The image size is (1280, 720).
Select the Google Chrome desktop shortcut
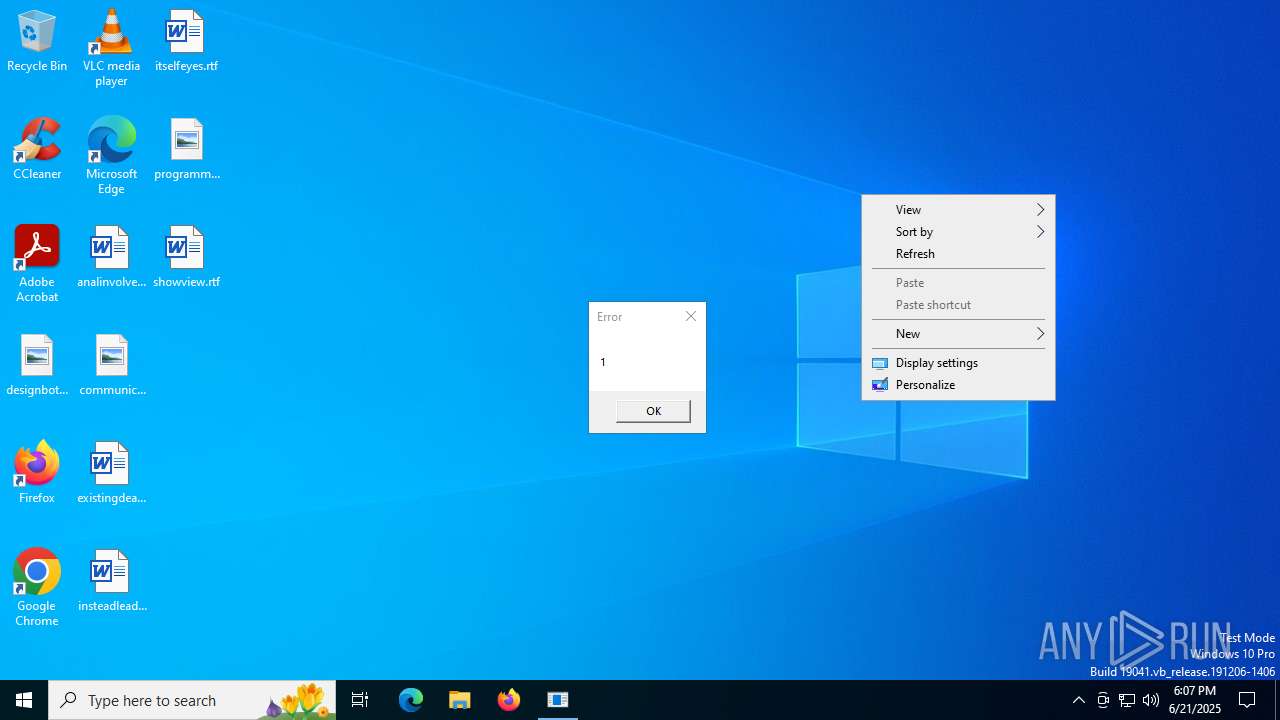37,587
